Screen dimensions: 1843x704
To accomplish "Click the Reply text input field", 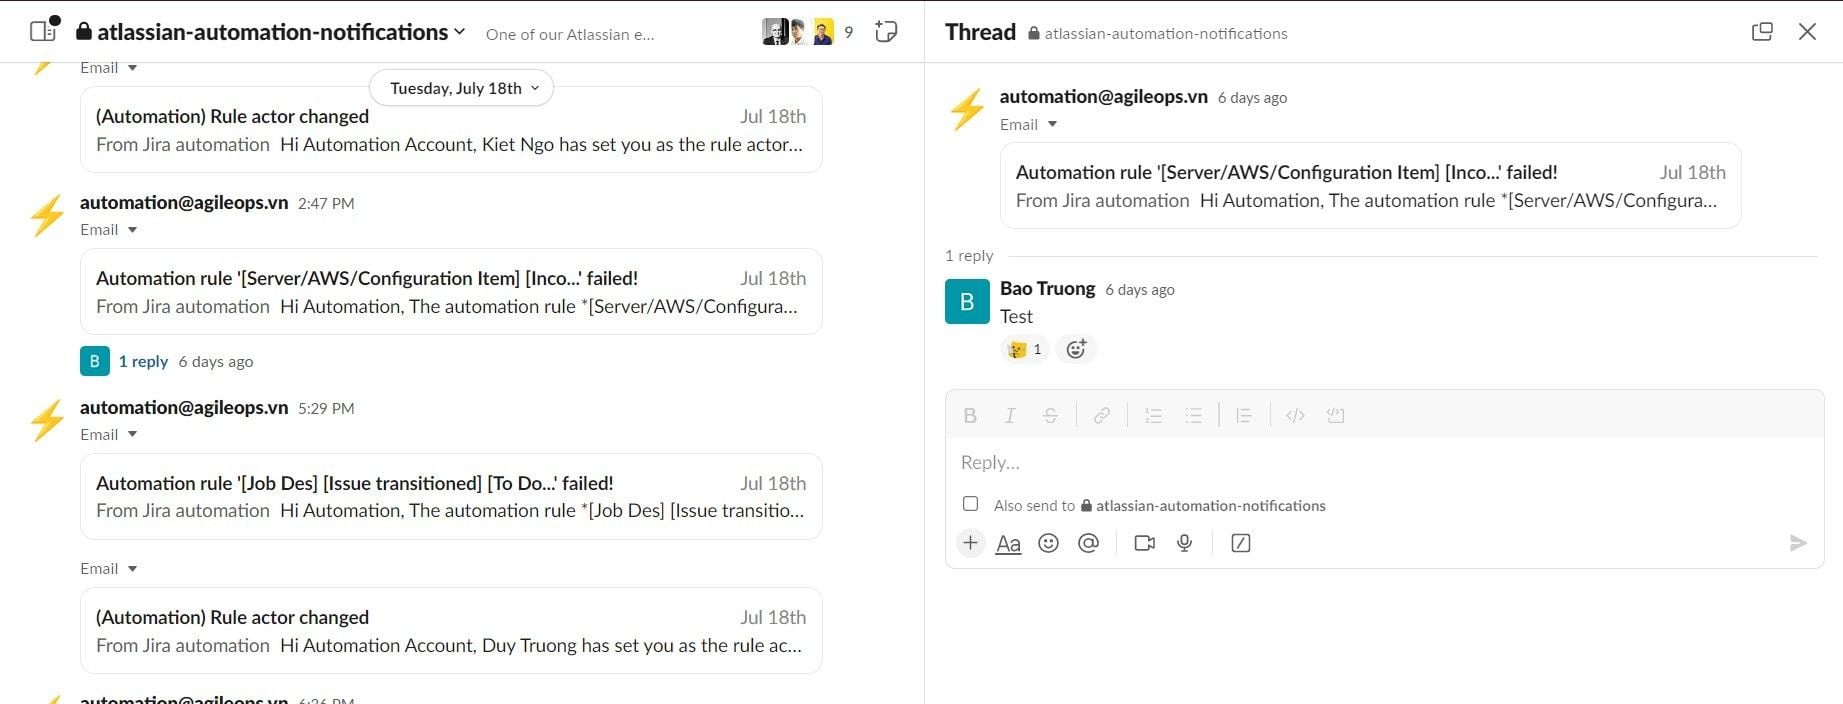I will pyautogui.click(x=1384, y=462).
